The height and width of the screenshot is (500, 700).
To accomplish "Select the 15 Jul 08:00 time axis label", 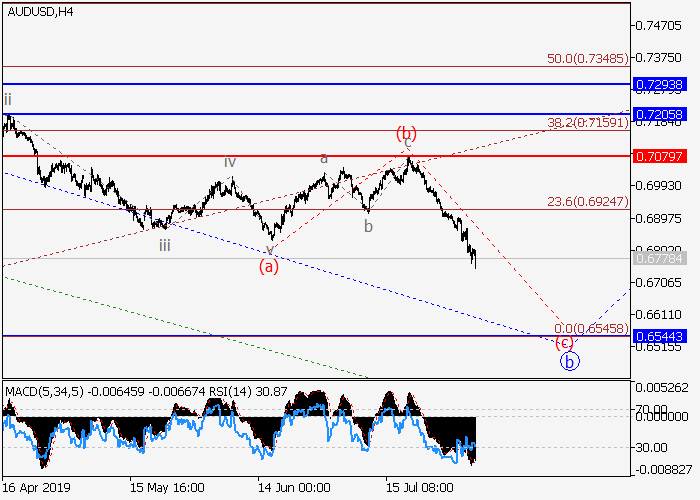I will click(420, 487).
